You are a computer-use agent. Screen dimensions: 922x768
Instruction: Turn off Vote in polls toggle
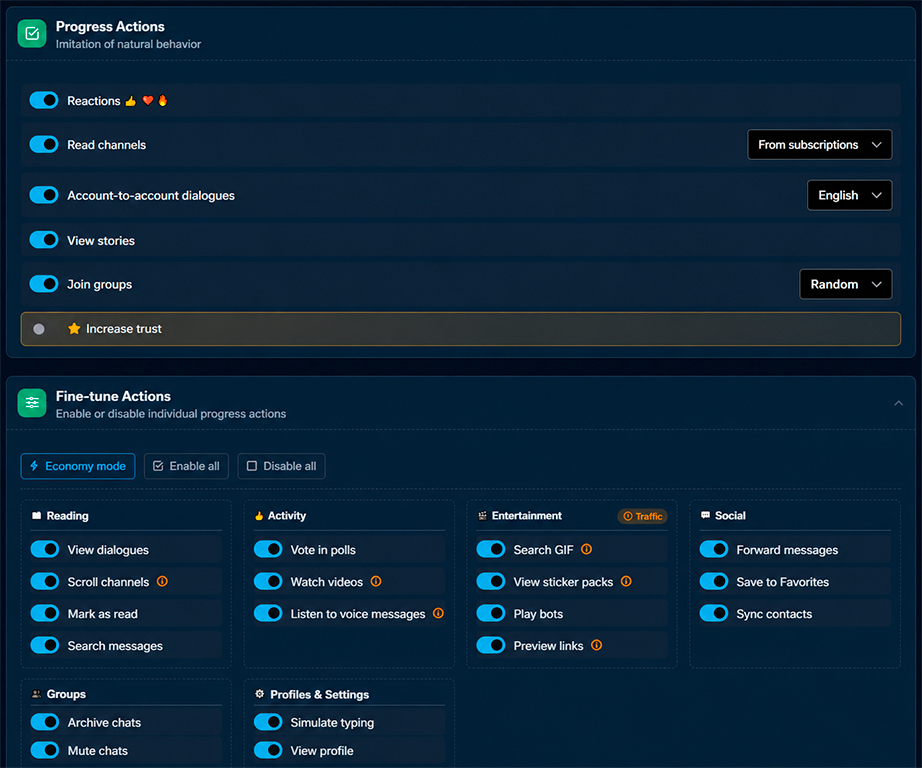click(268, 549)
